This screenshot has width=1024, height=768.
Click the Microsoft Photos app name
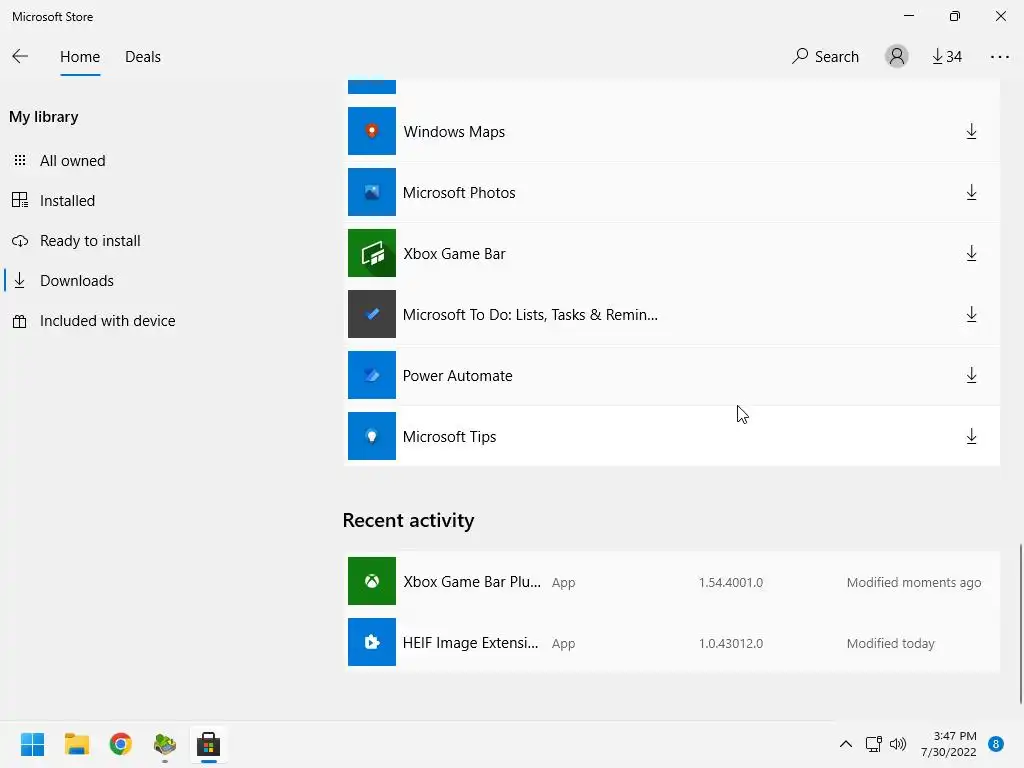click(459, 193)
